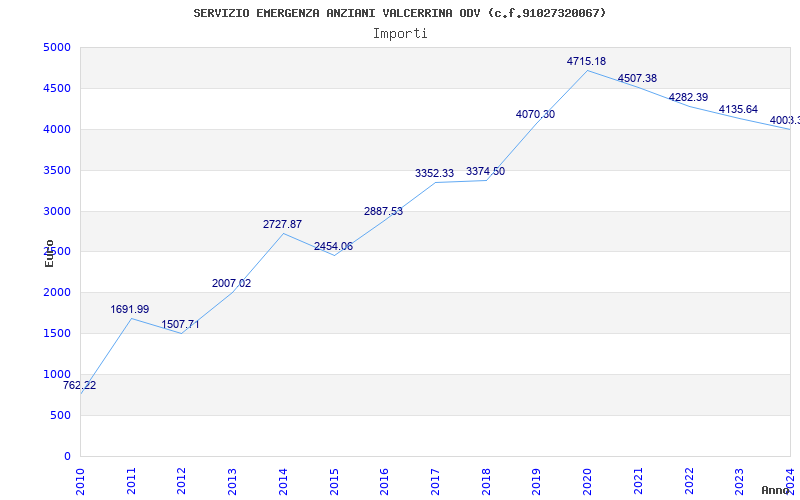Image resolution: width=800 pixels, height=500 pixels.
Task: Click the 3000 y-axis tick label
Action: (57, 211)
